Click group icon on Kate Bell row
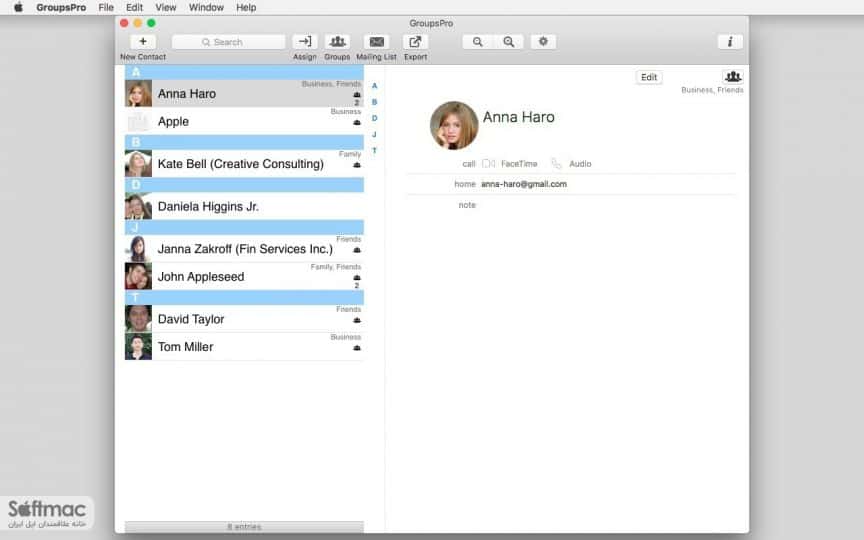Viewport: 864px width, 540px height. coord(357,165)
